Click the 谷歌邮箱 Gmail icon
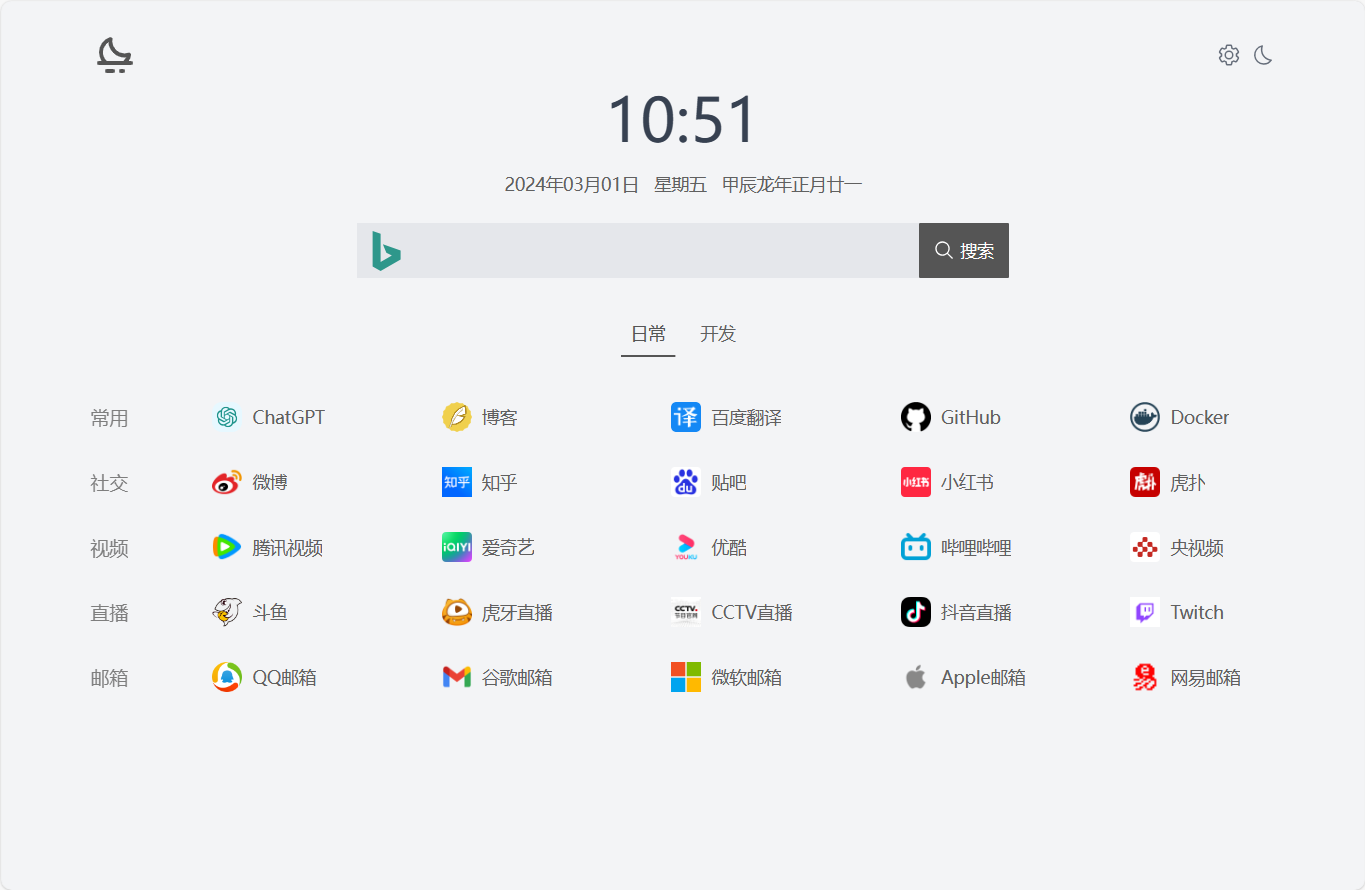Viewport: 1365px width, 890px height. click(x=456, y=677)
